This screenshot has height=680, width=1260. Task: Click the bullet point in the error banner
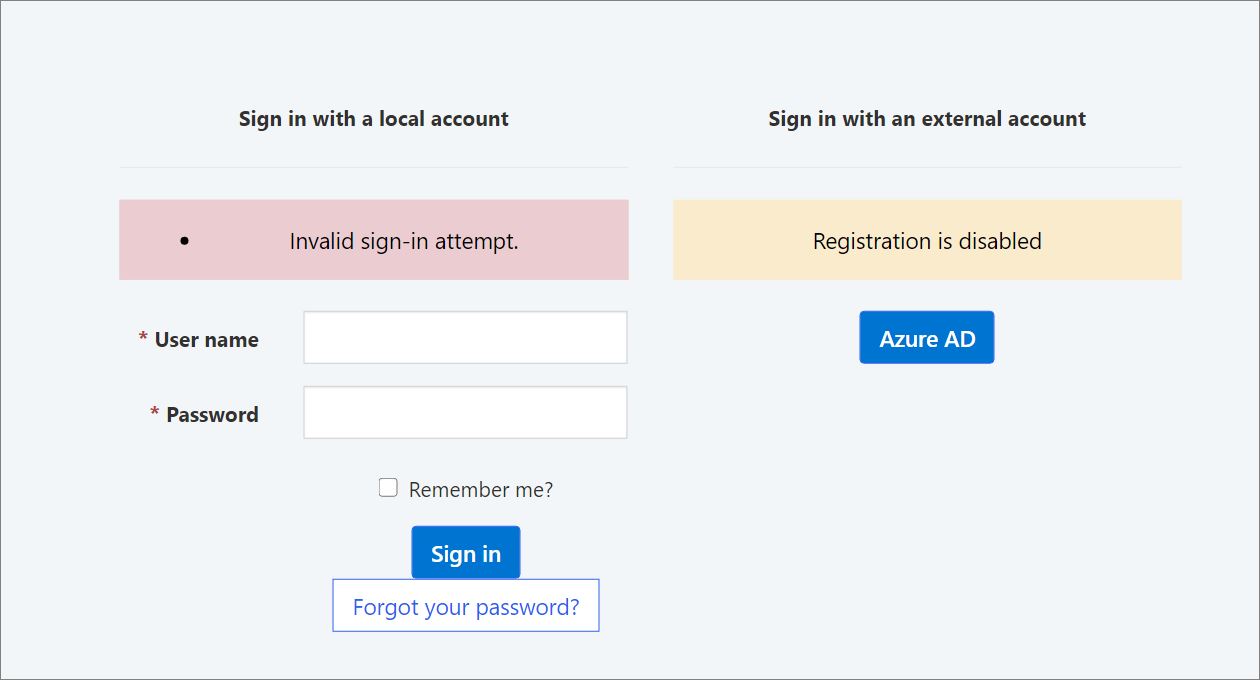pos(184,240)
